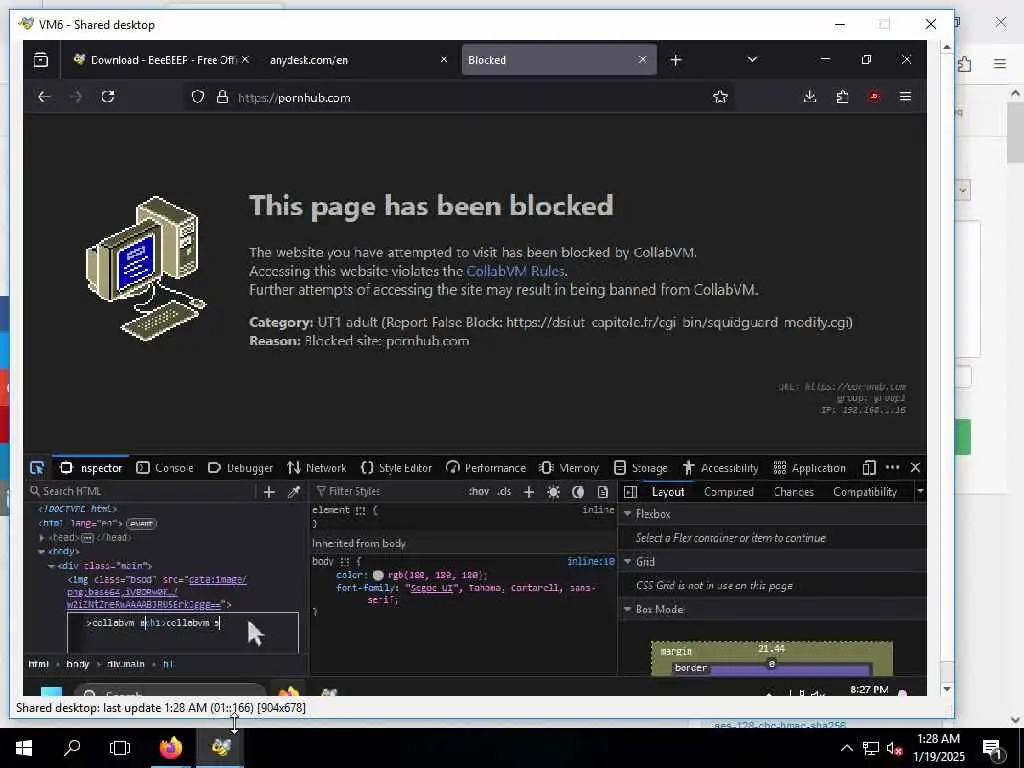Collapse the Grid section

pyautogui.click(x=628, y=562)
